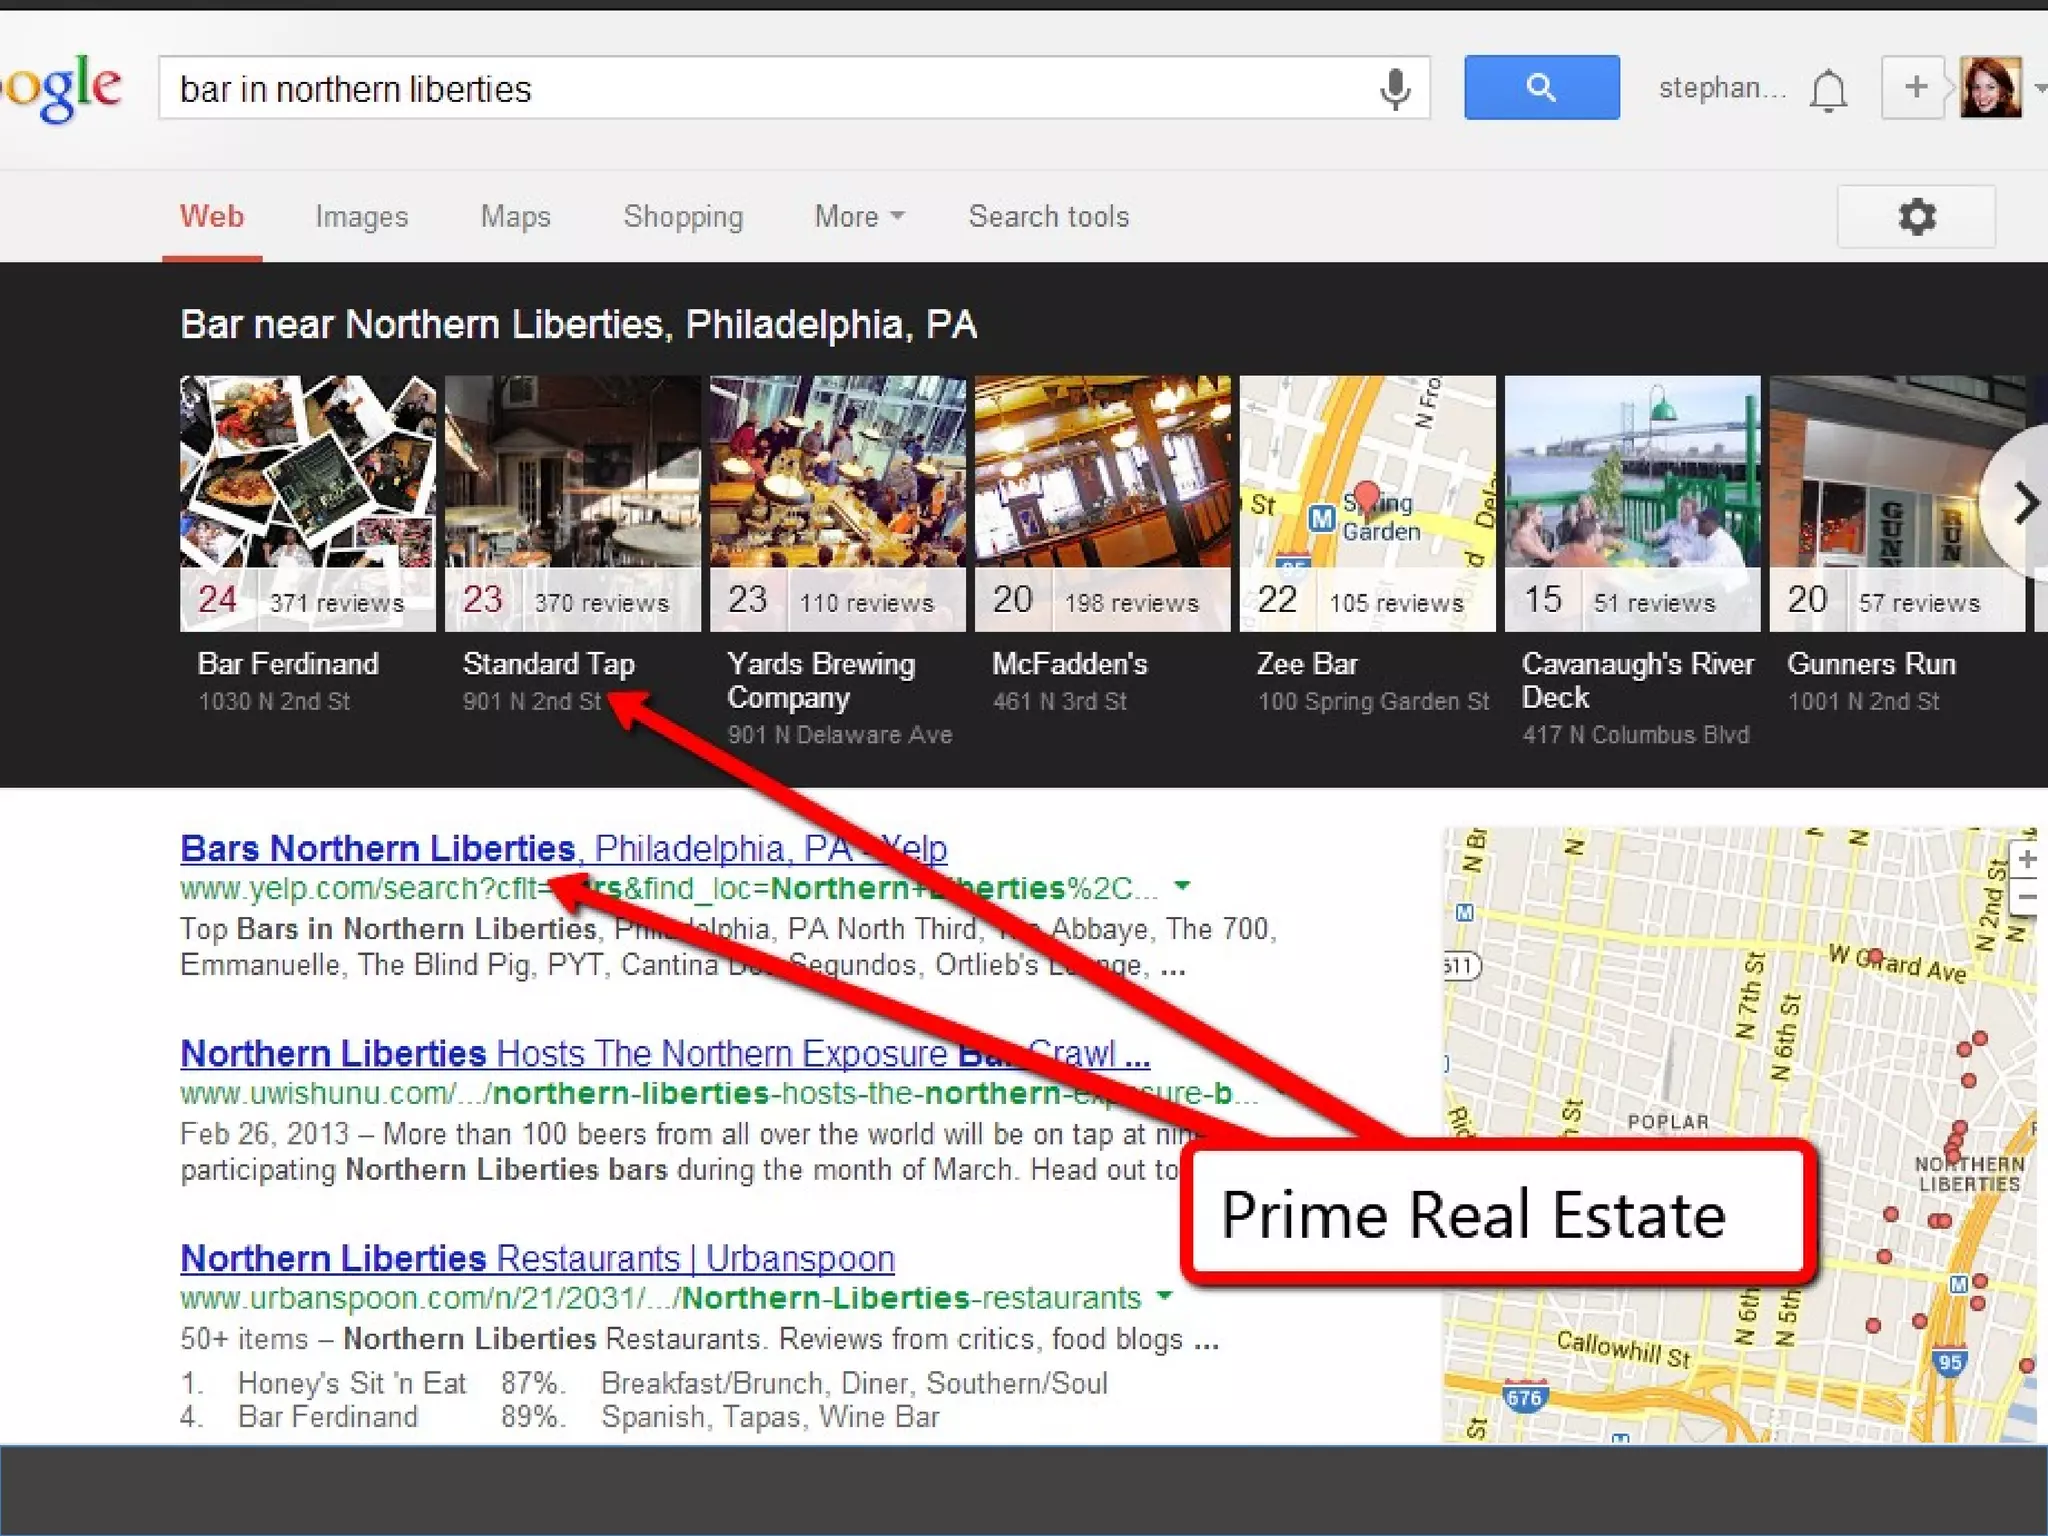The width and height of the screenshot is (2048, 1536).
Task: Advance the bar carousel with right arrow
Action: (x=2024, y=503)
